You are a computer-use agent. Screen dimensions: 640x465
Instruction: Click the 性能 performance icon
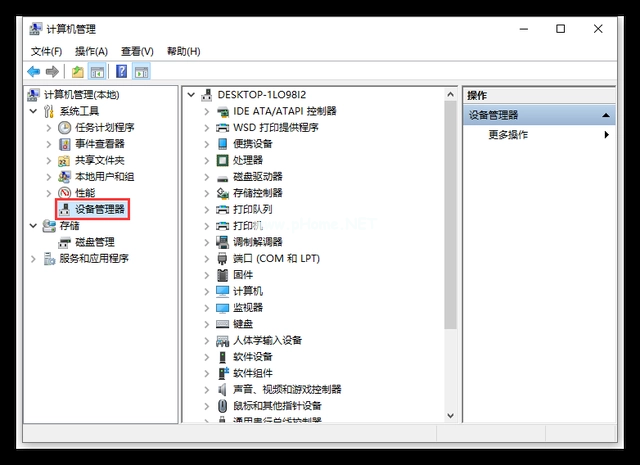65,193
